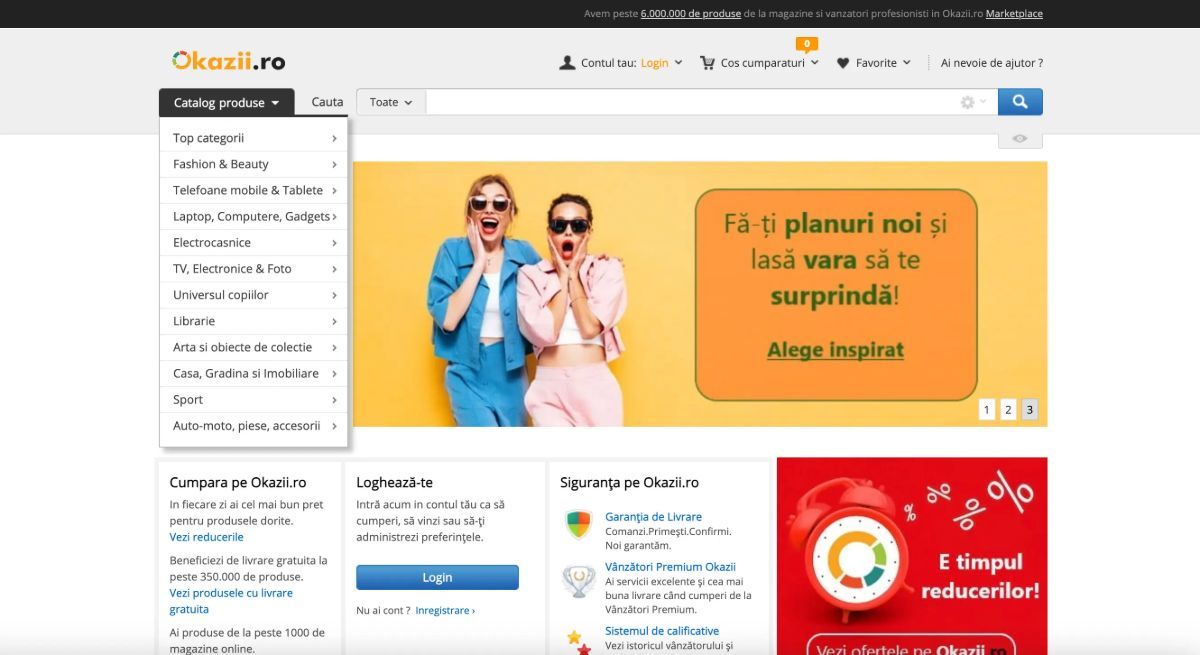This screenshot has height=655, width=1200.
Task: Expand Electrocasnice submenu arrow
Action: click(334, 243)
